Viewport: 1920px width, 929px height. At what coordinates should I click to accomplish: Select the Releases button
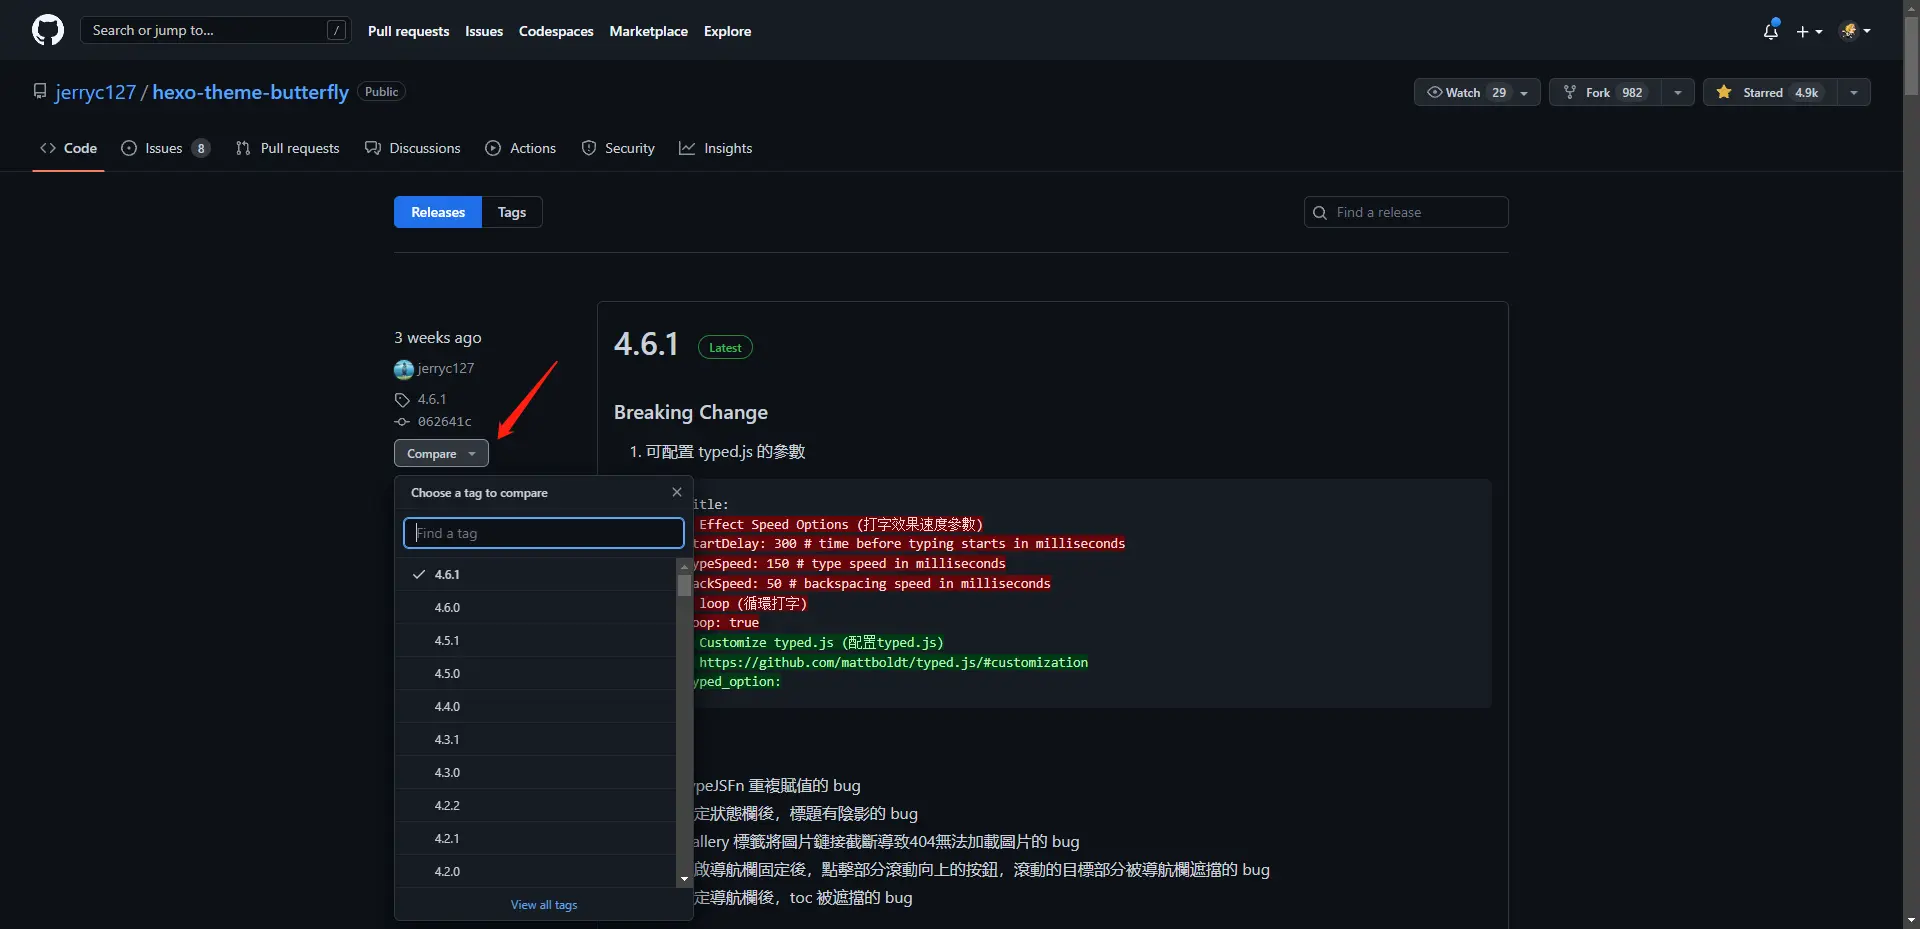(438, 212)
